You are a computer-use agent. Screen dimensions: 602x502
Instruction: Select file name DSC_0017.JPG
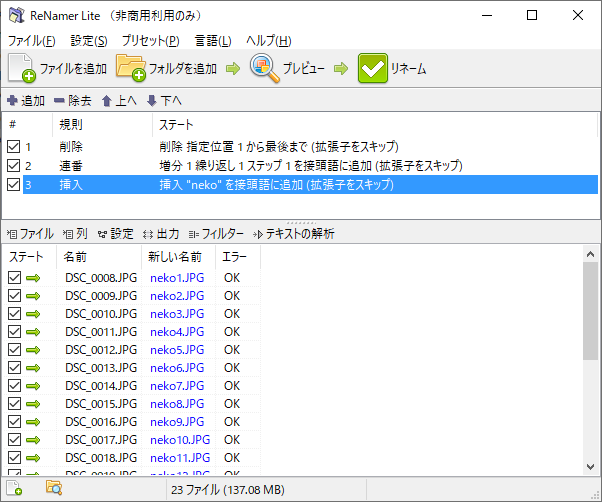(x=101, y=440)
